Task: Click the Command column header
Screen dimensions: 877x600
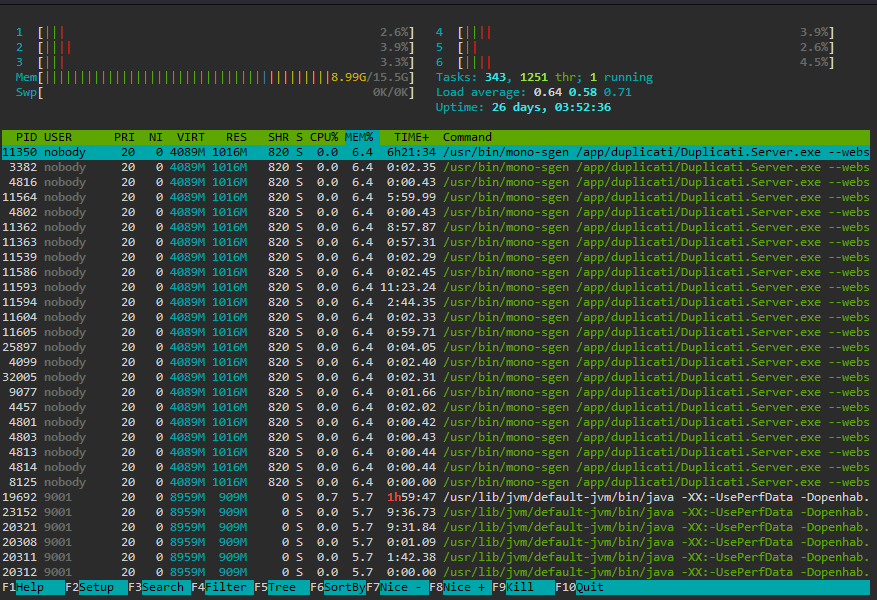Action: (x=467, y=138)
